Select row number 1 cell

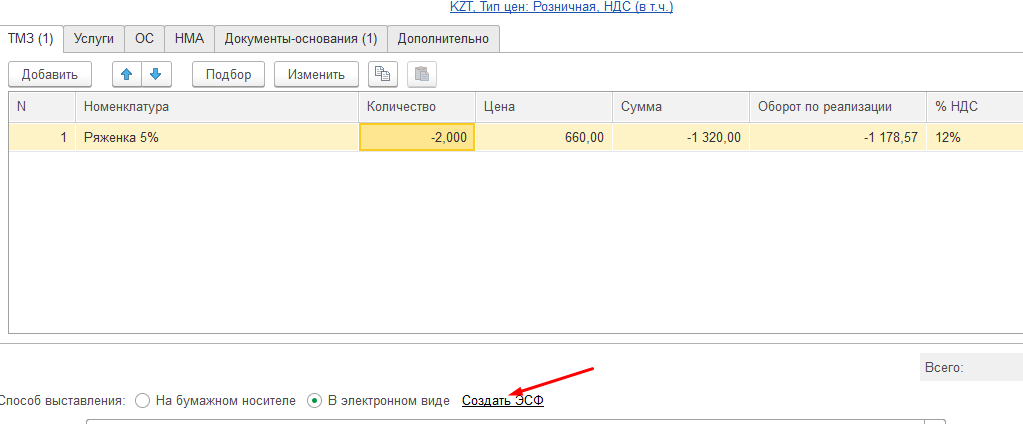coord(42,138)
